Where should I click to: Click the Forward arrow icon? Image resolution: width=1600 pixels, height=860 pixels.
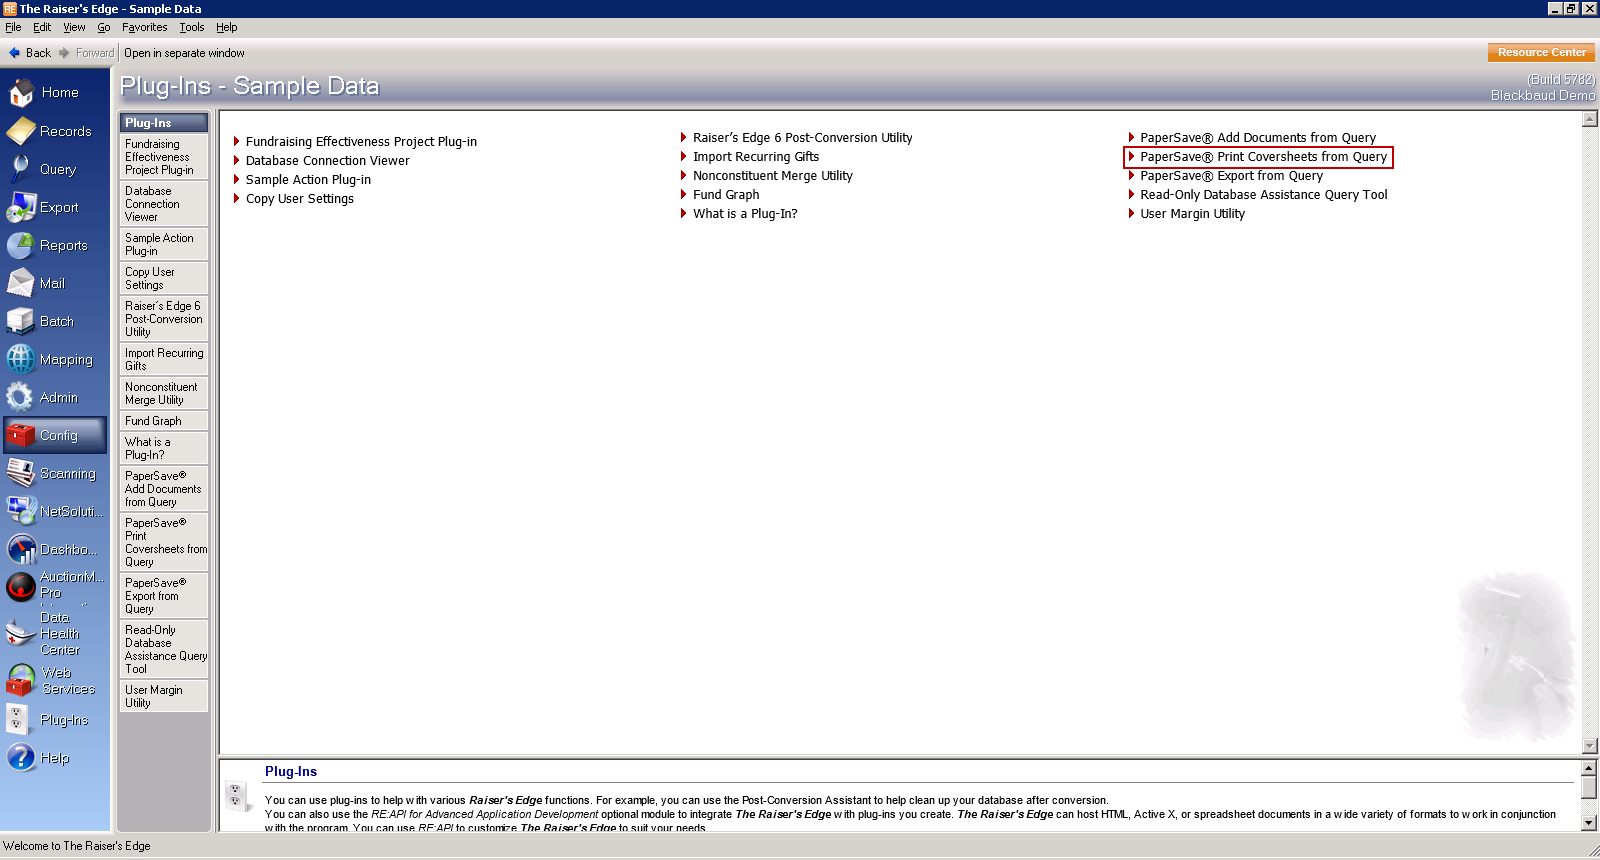point(64,53)
